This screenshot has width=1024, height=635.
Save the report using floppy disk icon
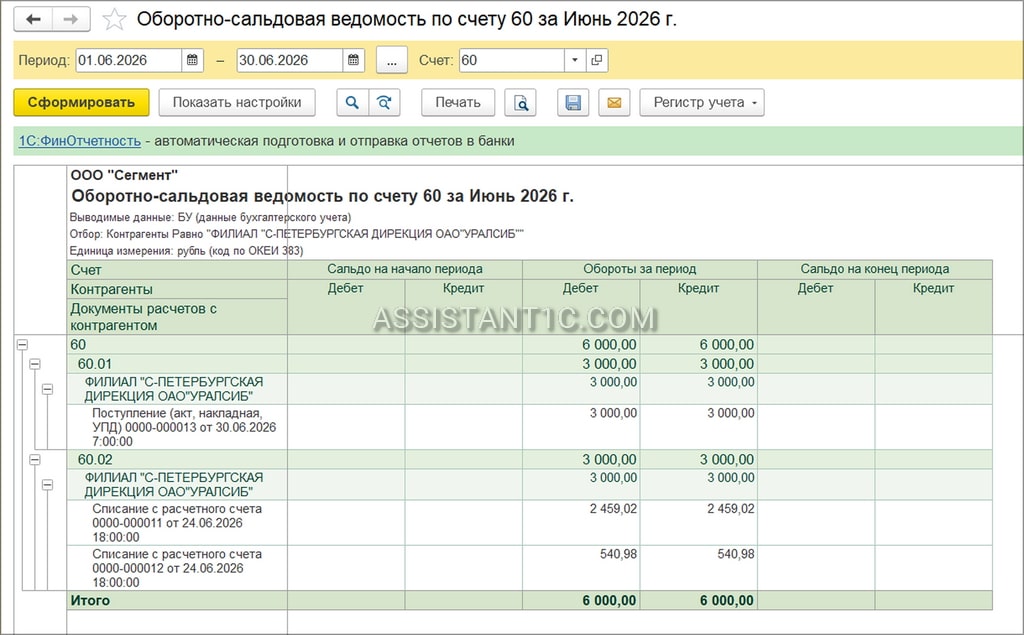pyautogui.click(x=573, y=103)
